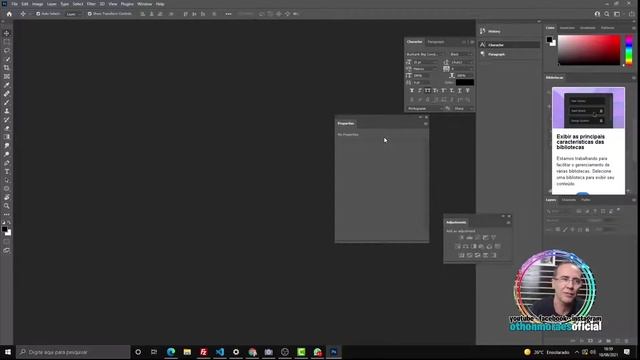Select the Lasso tool
Viewport: 640px width, 360px height.
tap(7, 50)
